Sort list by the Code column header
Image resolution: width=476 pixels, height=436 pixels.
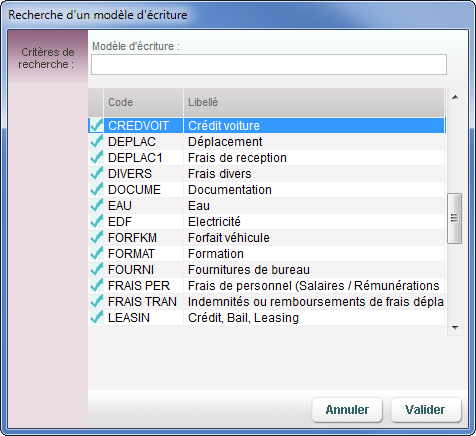(143, 102)
